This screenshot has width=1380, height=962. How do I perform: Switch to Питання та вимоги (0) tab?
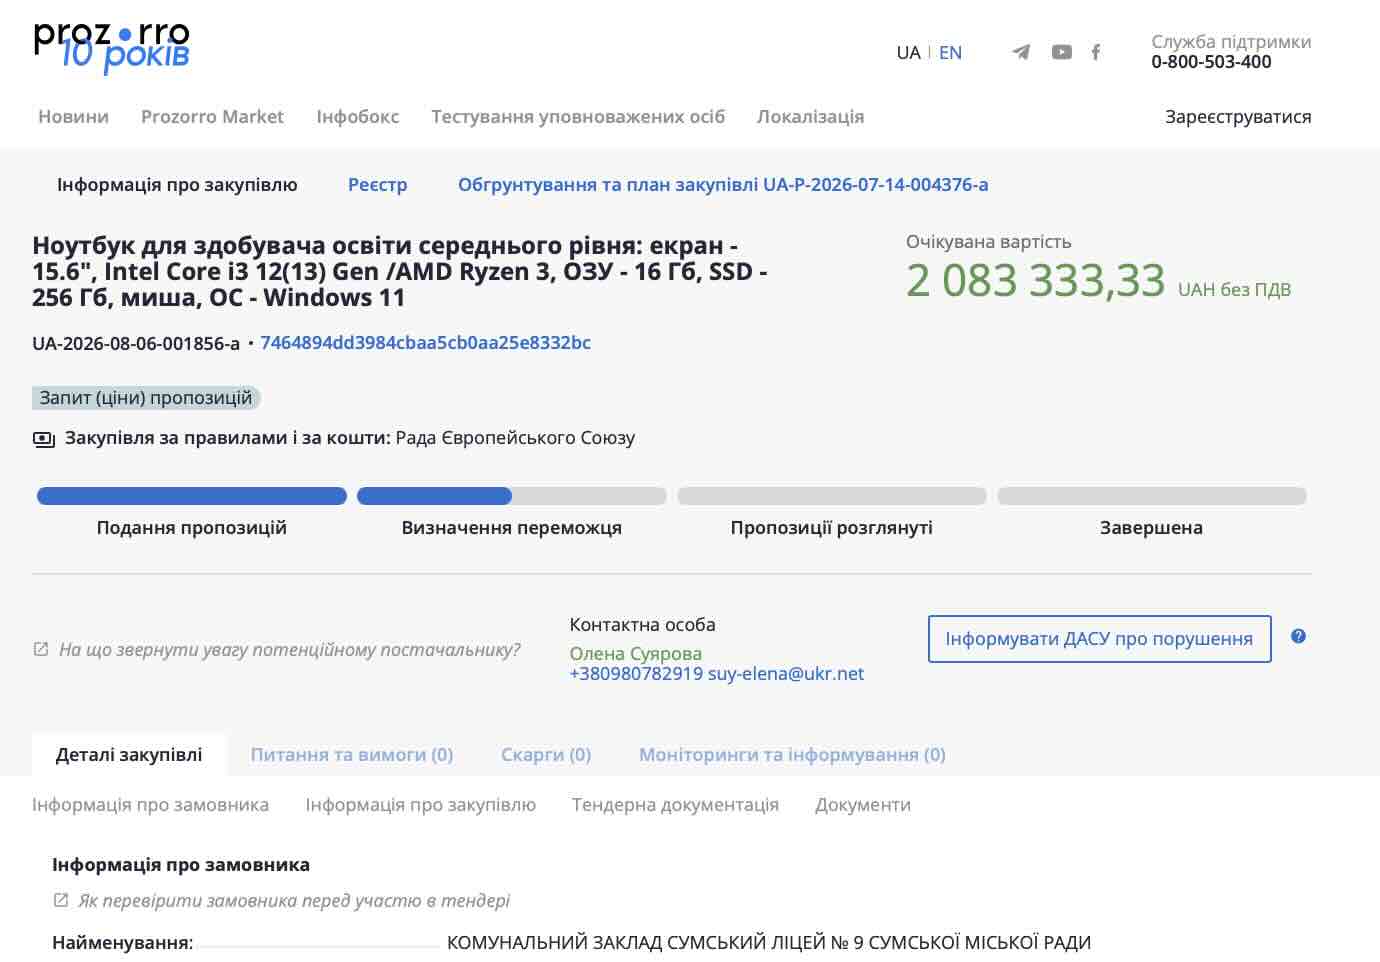click(x=352, y=754)
